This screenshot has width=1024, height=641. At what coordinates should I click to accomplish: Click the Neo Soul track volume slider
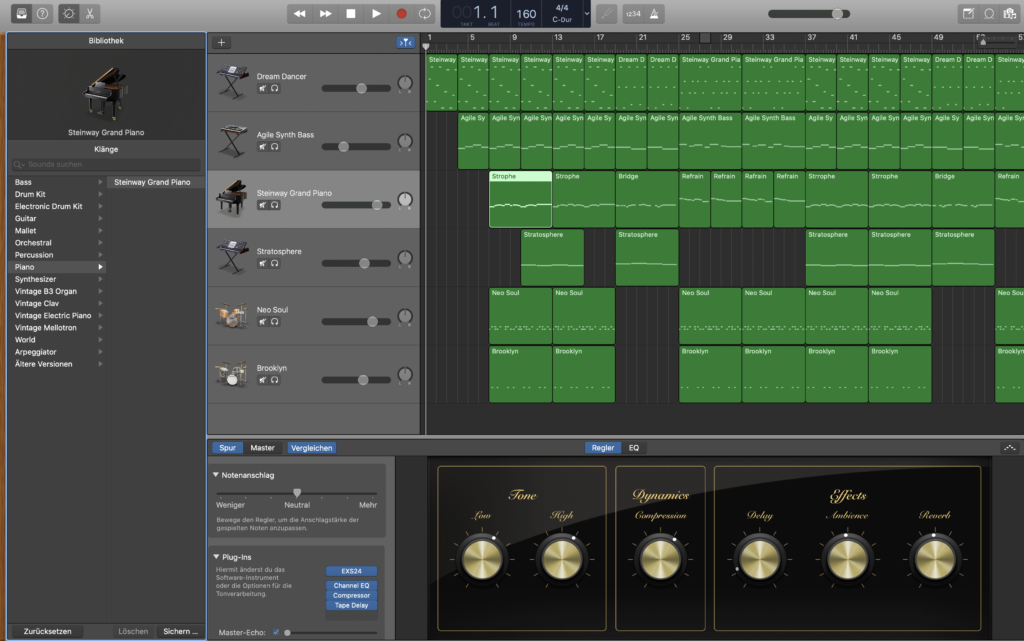[372, 322]
